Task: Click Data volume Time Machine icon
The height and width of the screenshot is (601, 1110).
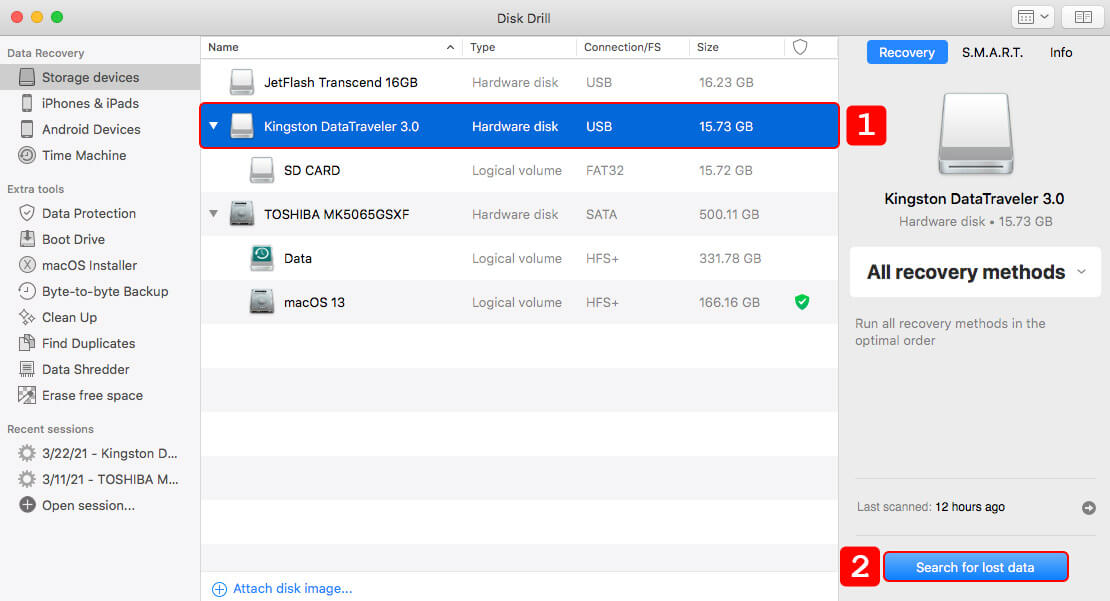Action: 262,258
